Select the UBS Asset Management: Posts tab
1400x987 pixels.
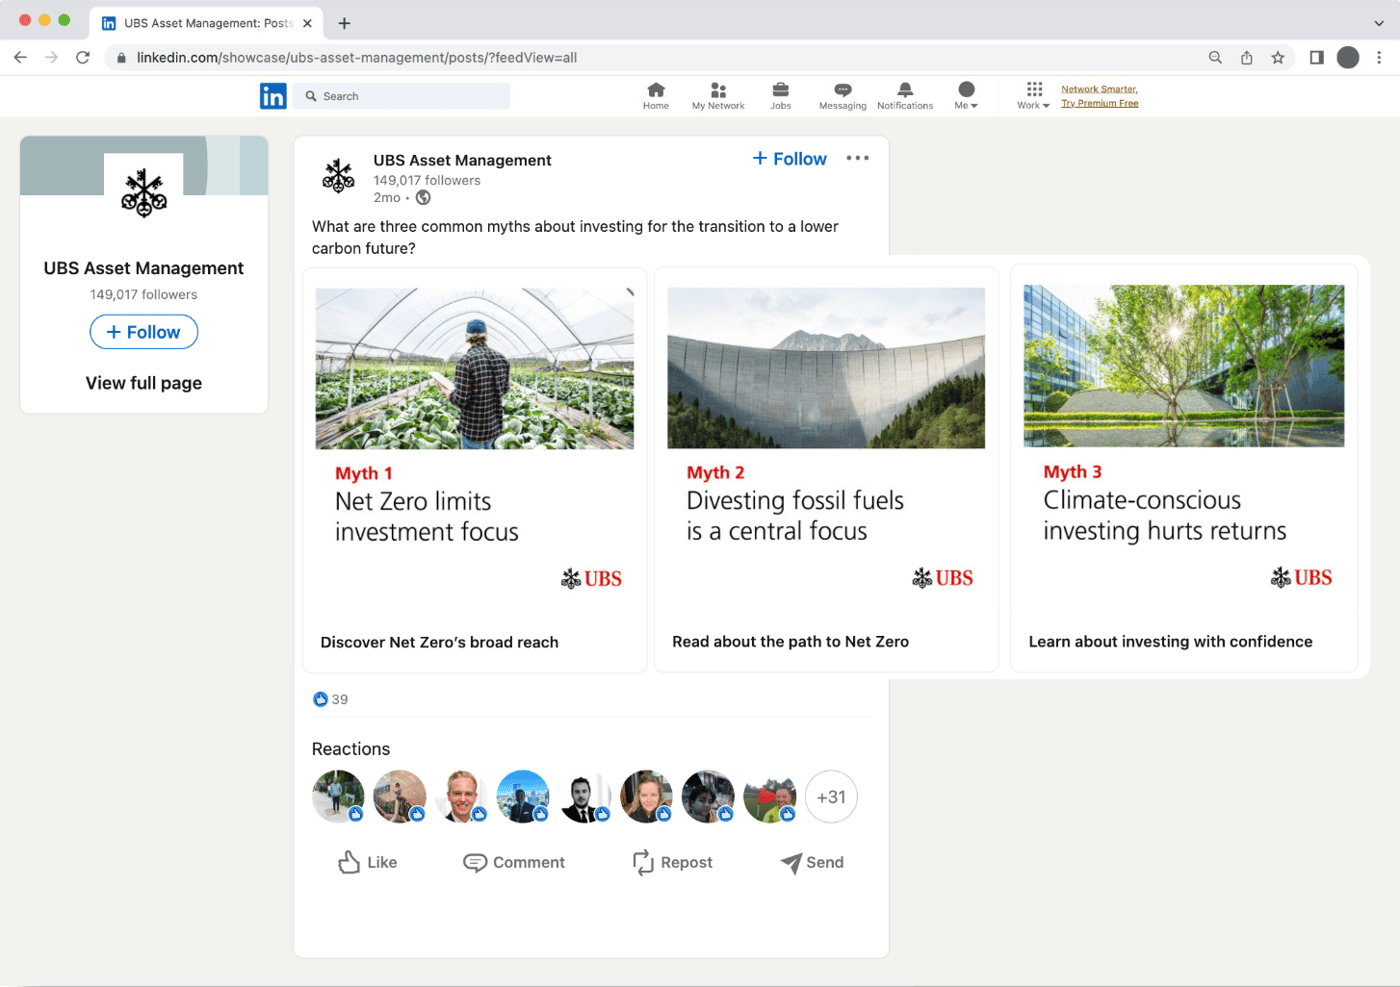point(207,23)
